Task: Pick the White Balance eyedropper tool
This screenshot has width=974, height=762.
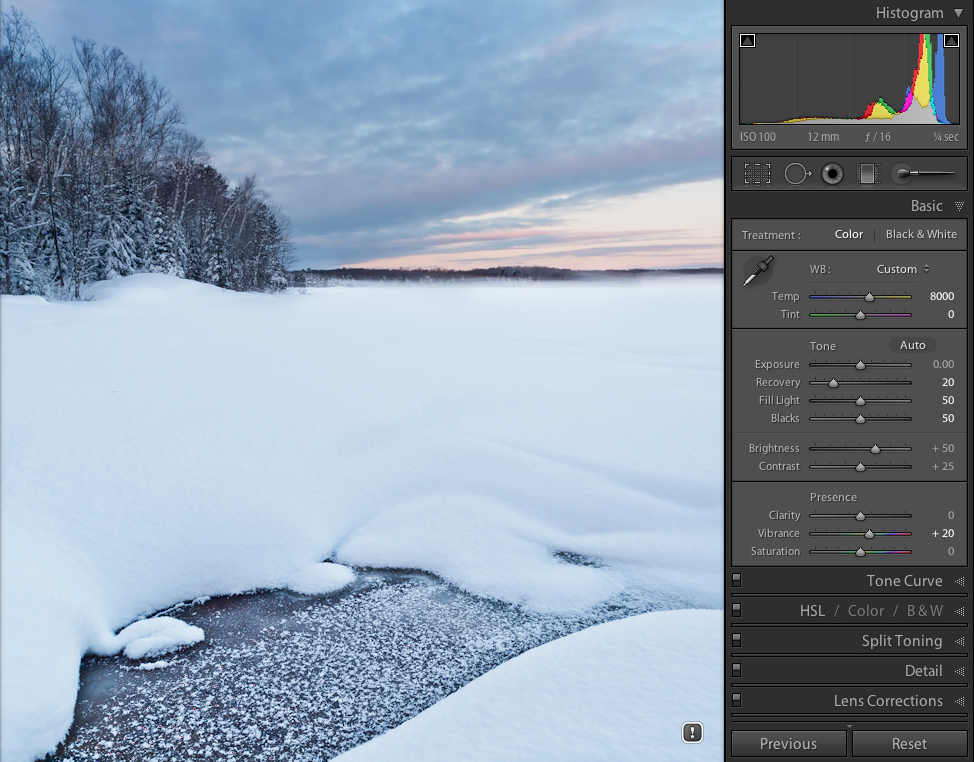Action: pos(757,271)
